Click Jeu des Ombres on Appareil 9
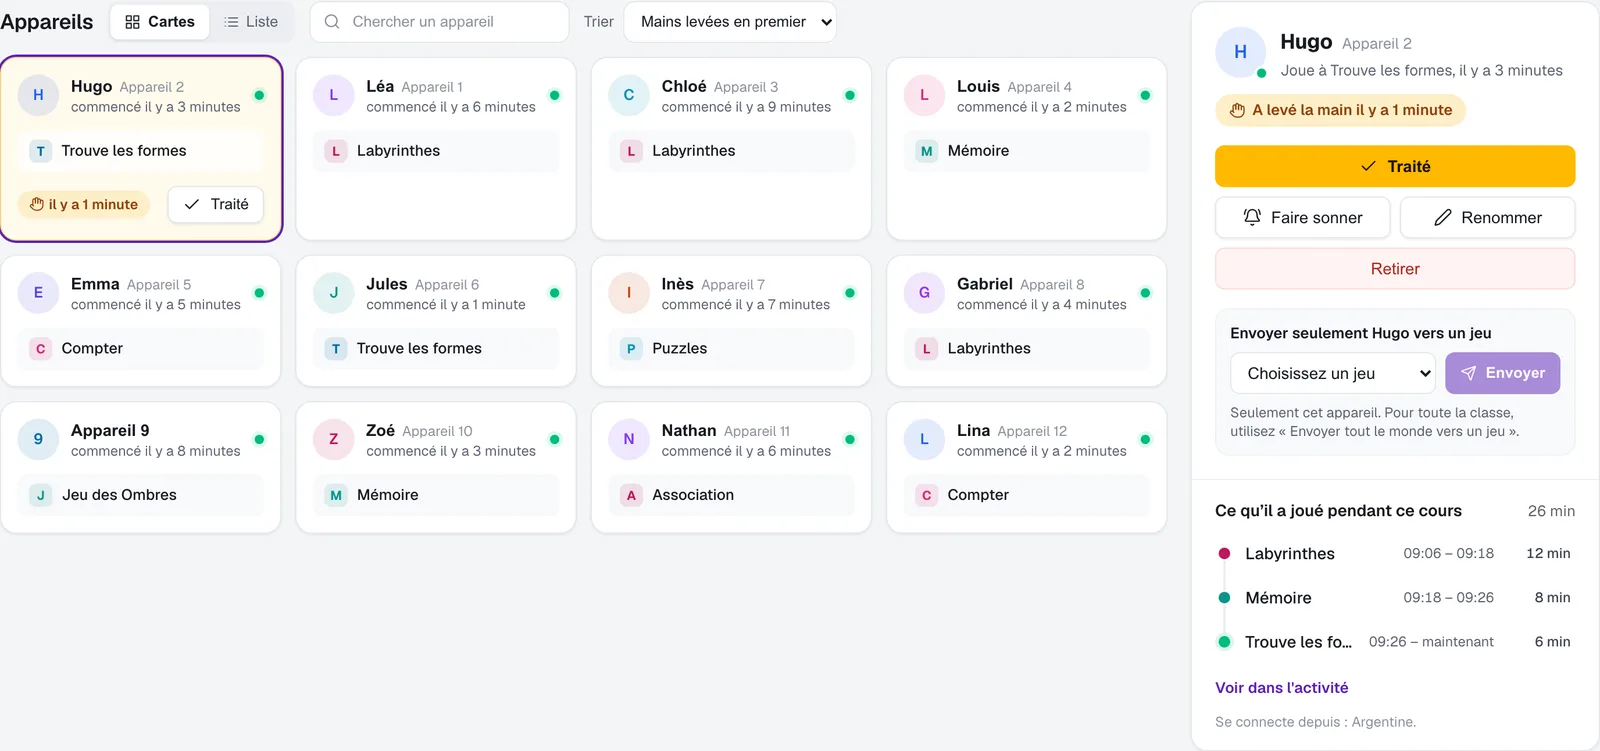1600x751 pixels. point(141,495)
